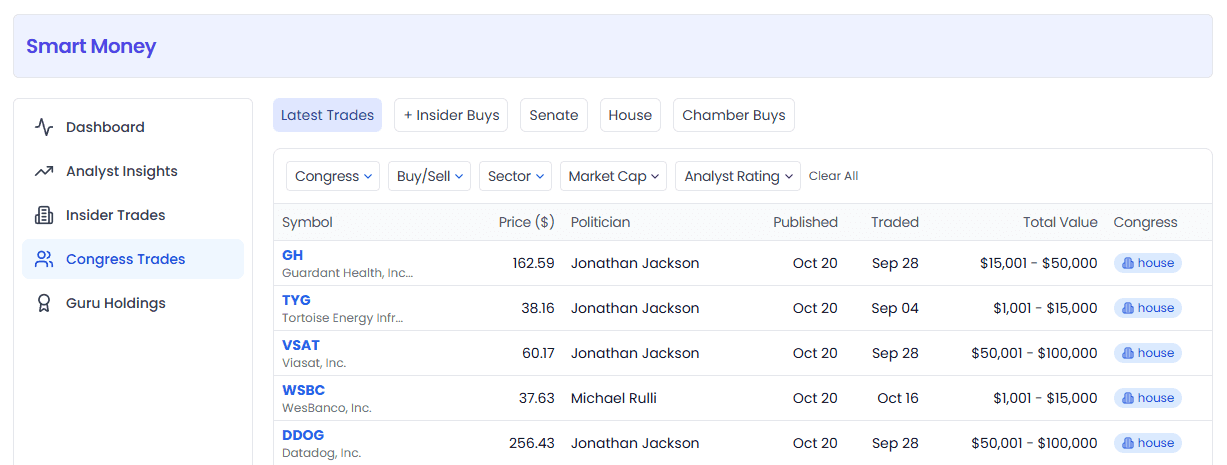Click the Smart Money header title
Image resolution: width=1227 pixels, height=465 pixels.
[x=91, y=46]
